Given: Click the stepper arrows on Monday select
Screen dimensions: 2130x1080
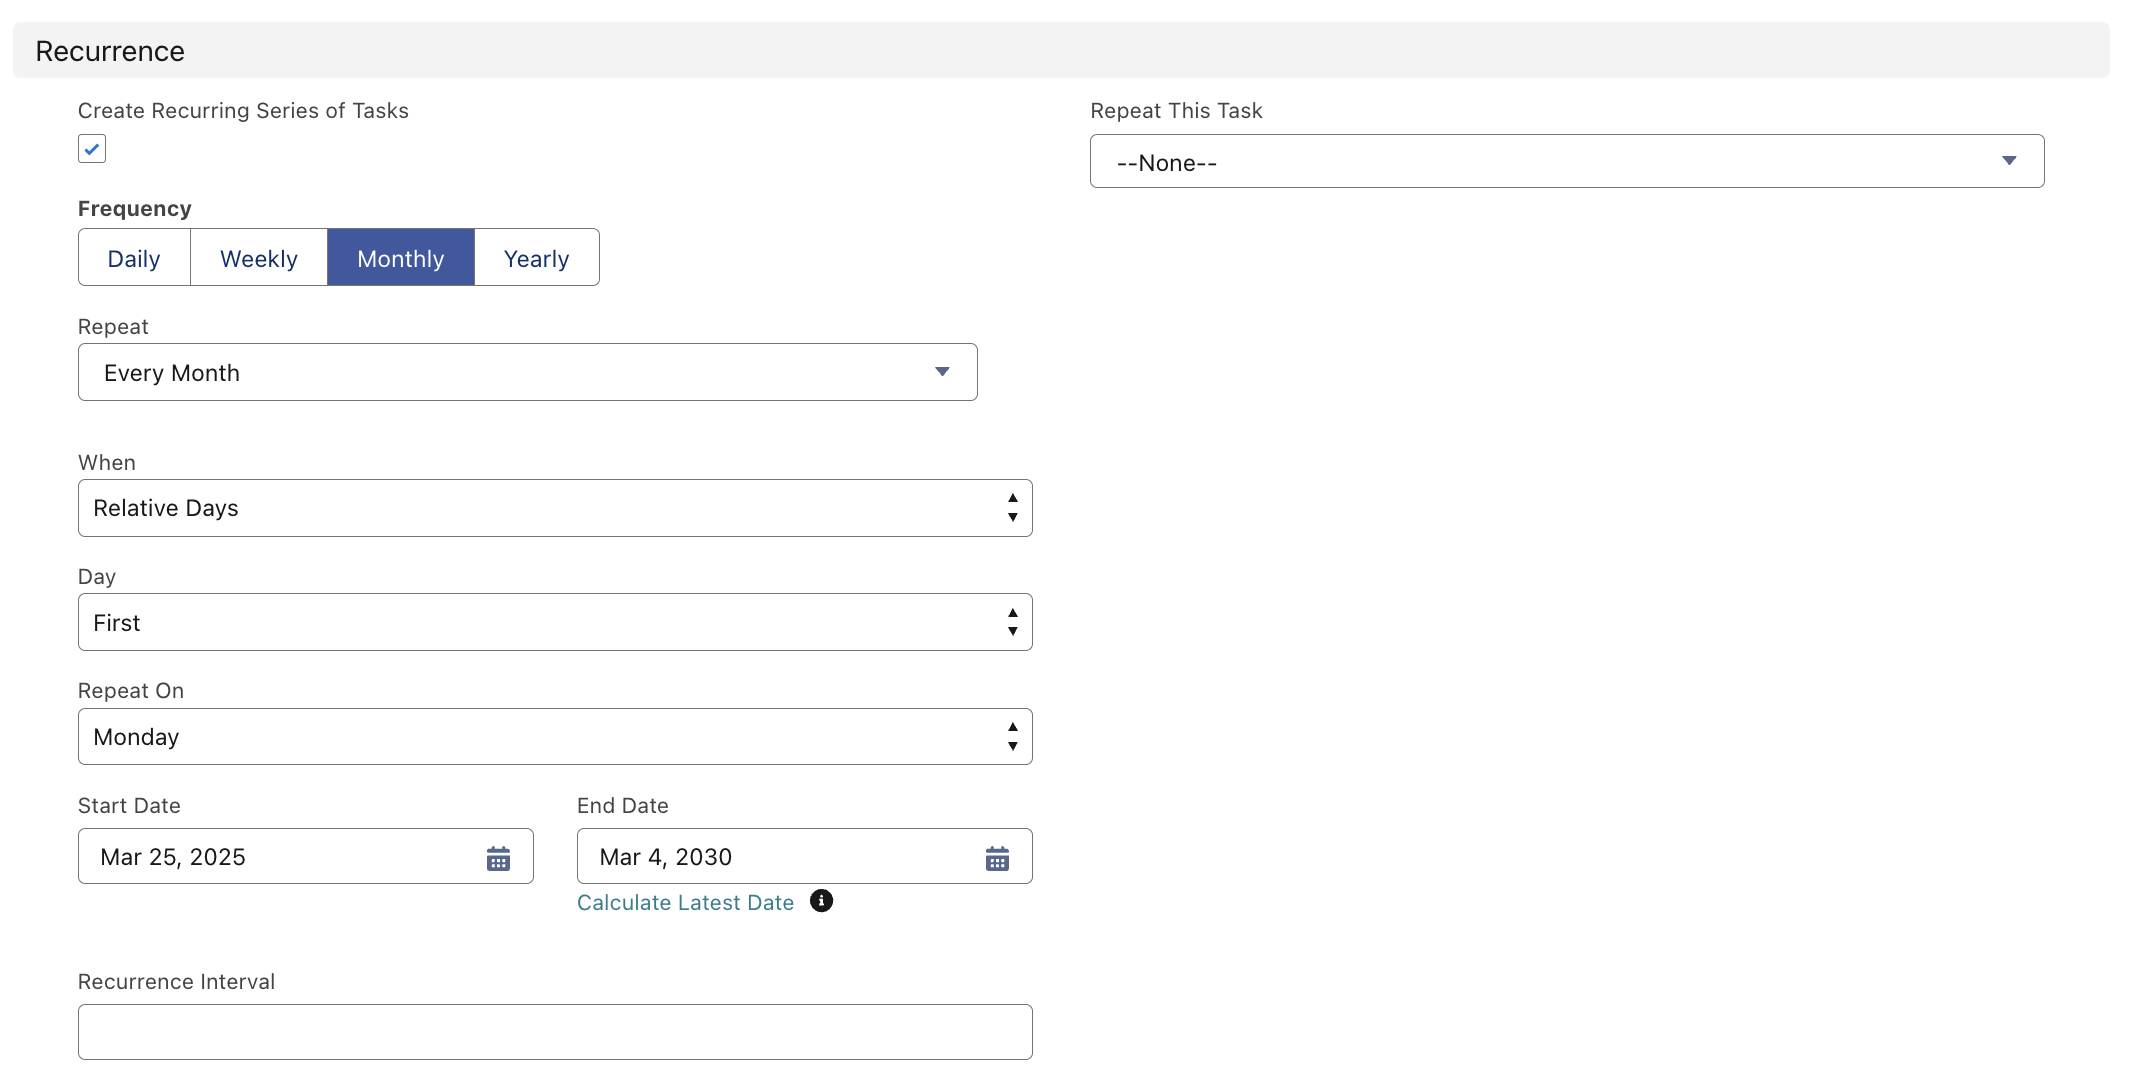Looking at the screenshot, I should (1012, 737).
